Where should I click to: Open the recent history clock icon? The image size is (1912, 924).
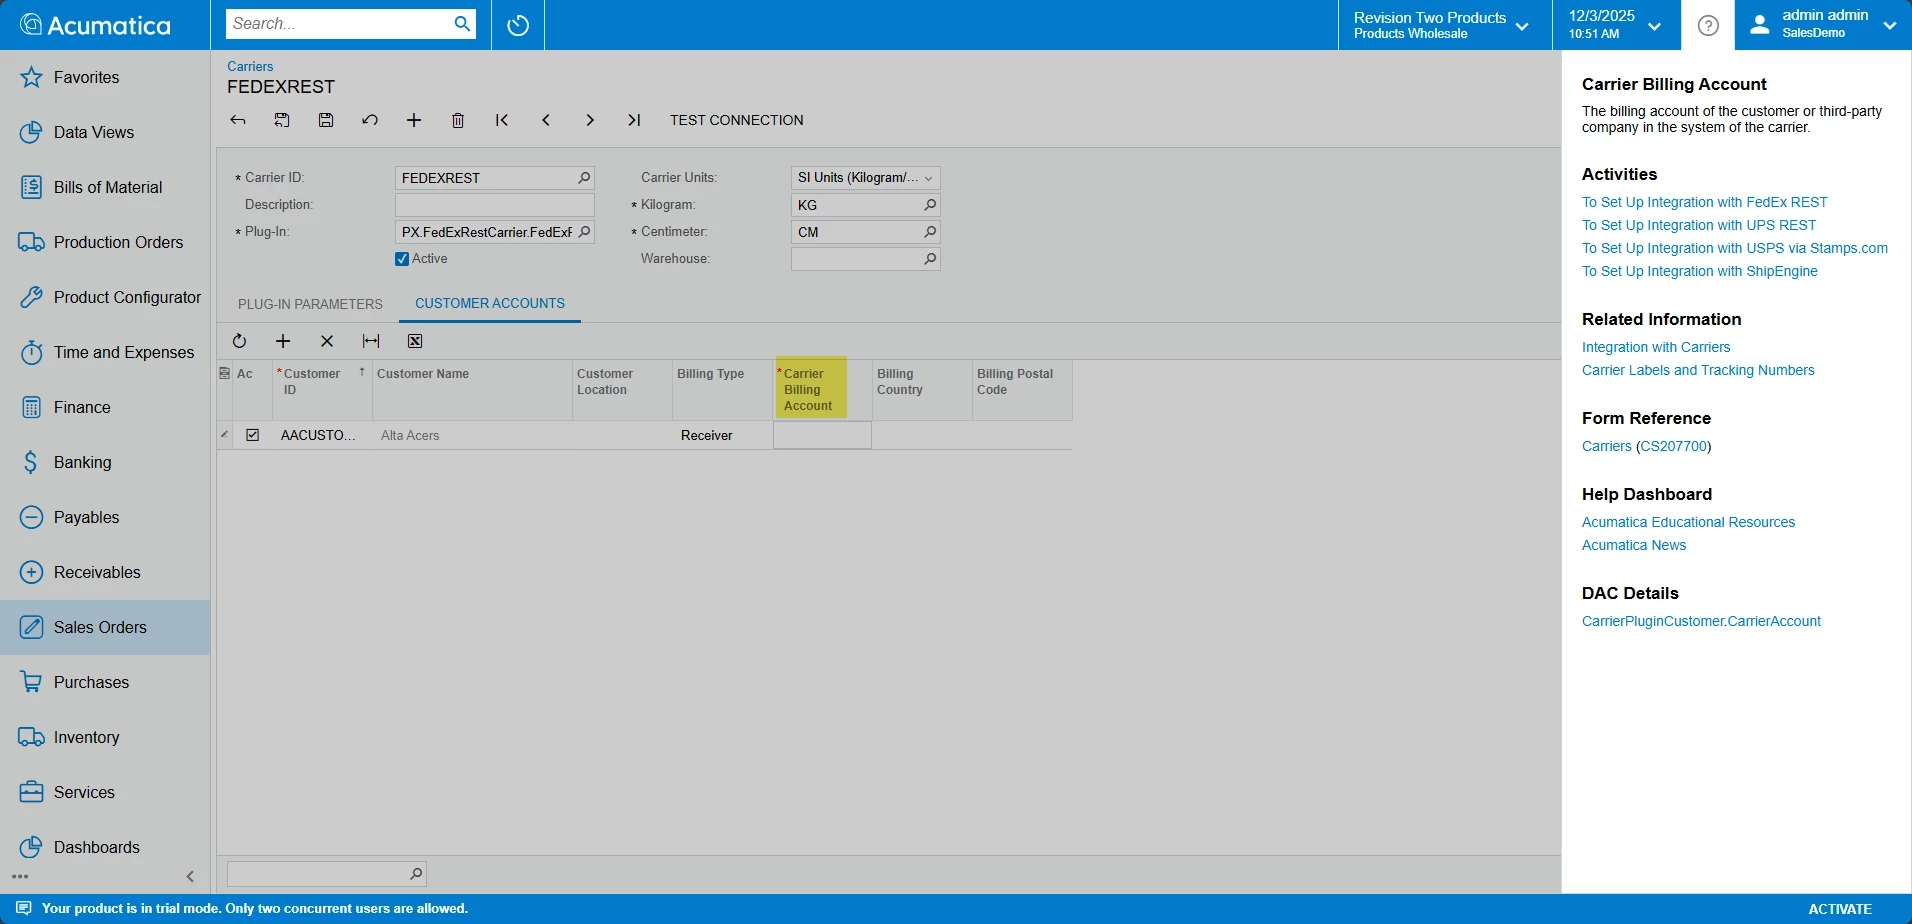point(518,25)
